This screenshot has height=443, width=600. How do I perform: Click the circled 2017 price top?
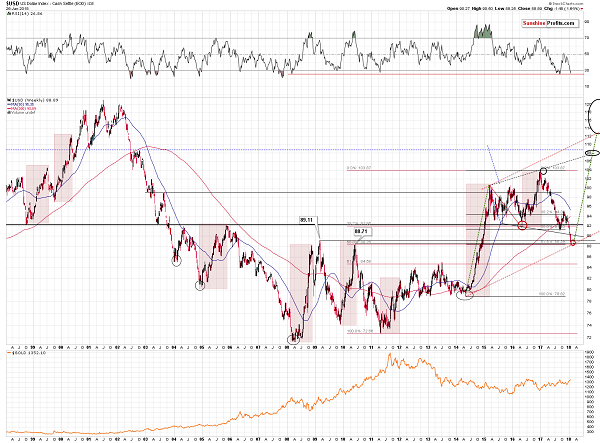[x=544, y=170]
